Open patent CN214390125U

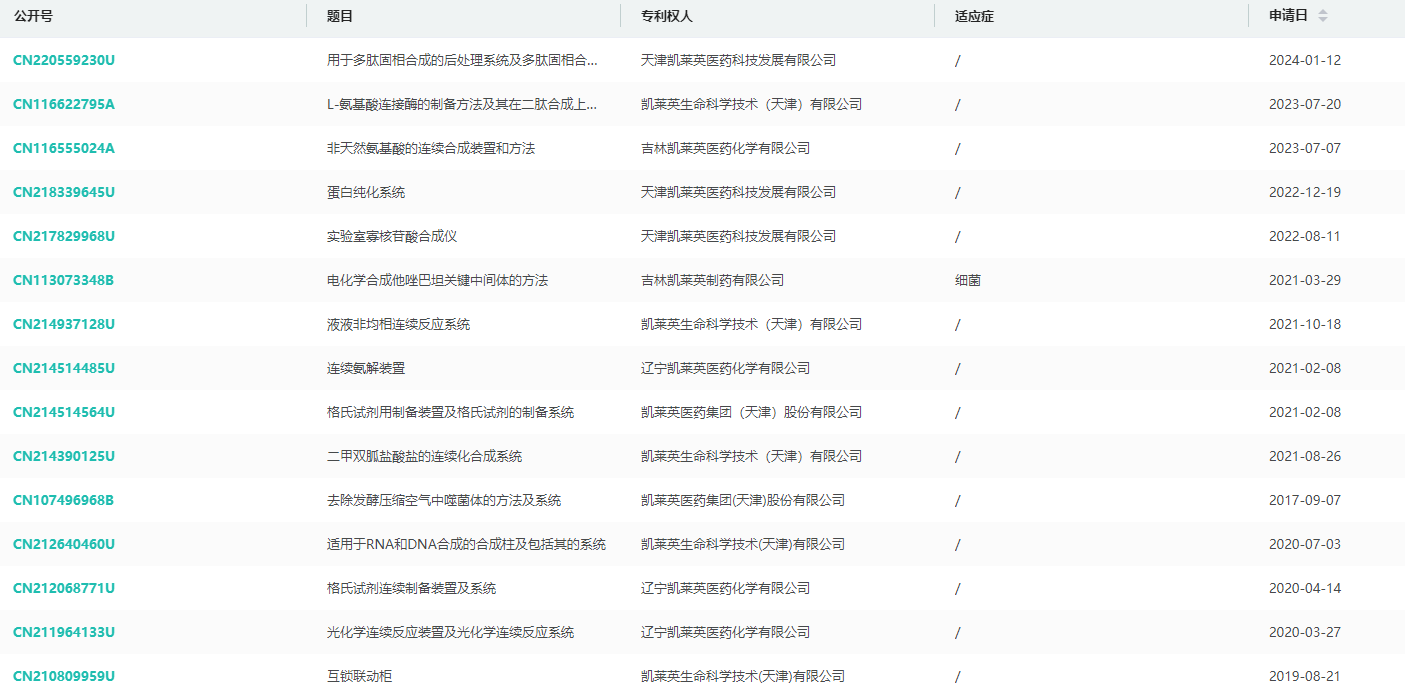click(64, 456)
